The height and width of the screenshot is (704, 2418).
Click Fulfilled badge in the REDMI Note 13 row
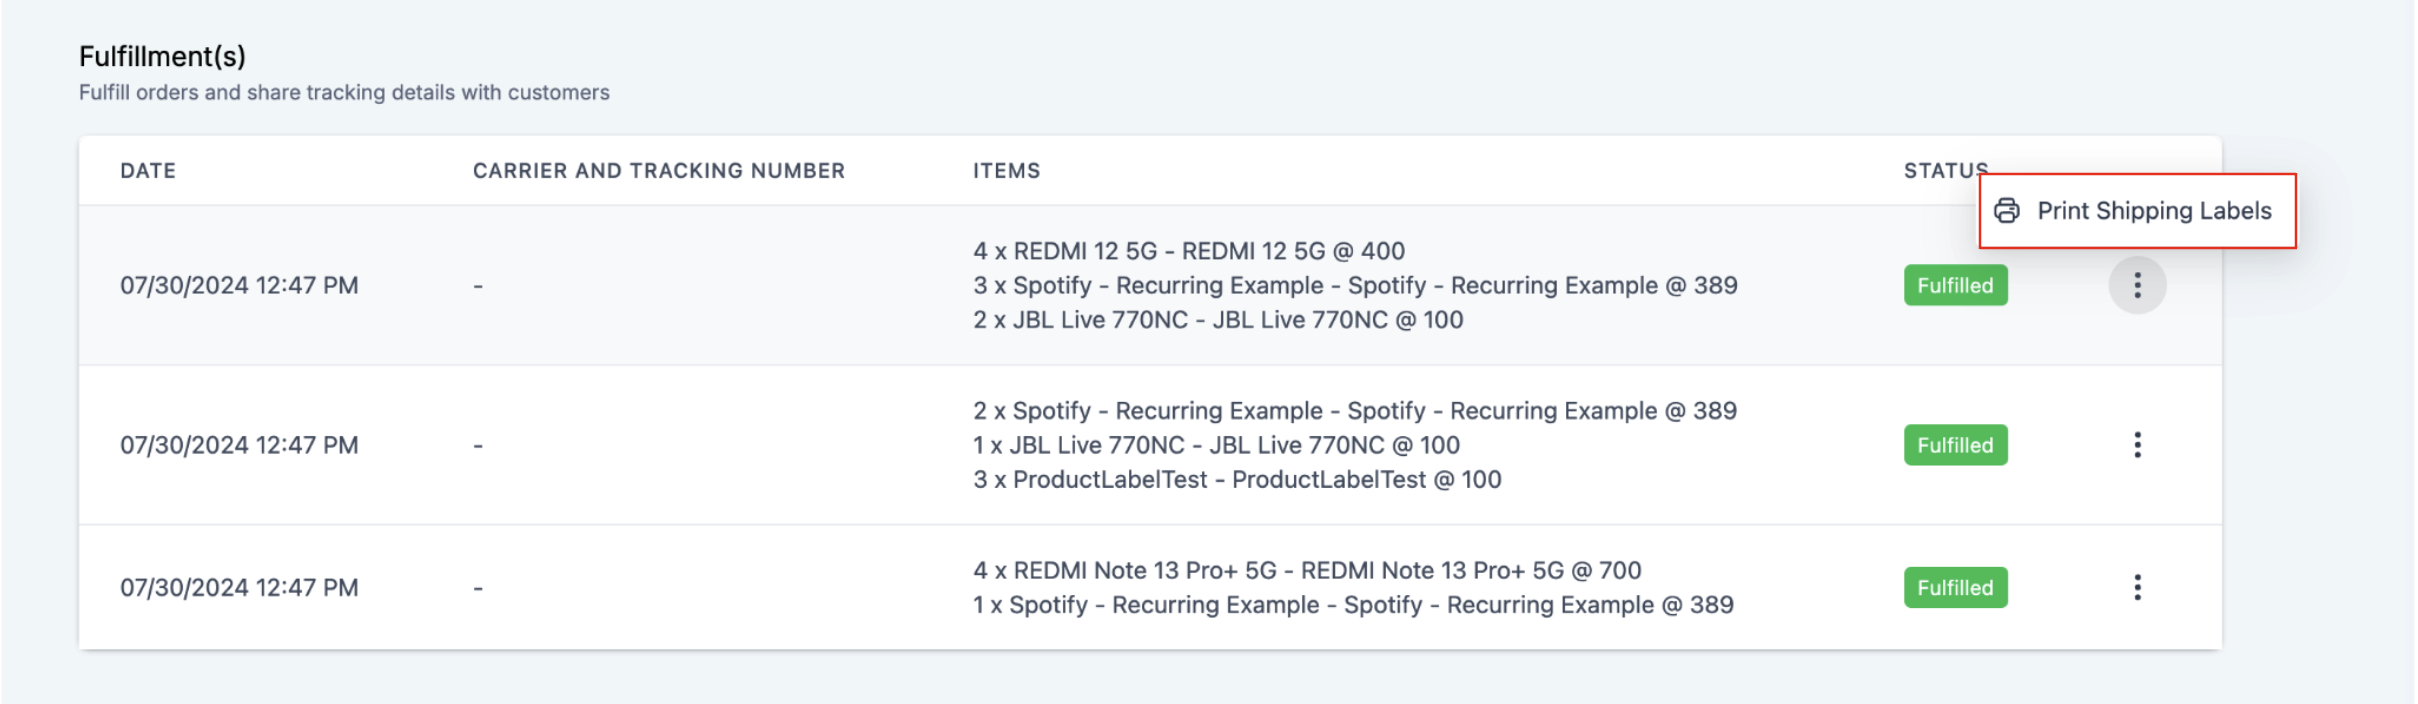[1955, 587]
